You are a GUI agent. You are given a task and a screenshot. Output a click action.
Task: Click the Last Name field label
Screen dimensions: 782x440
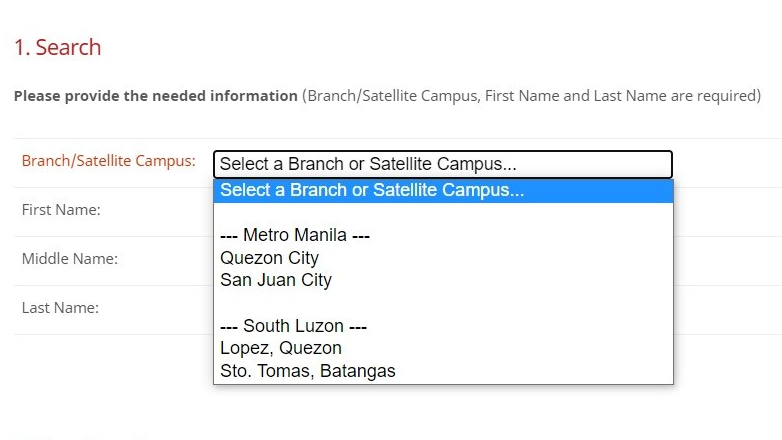60,308
